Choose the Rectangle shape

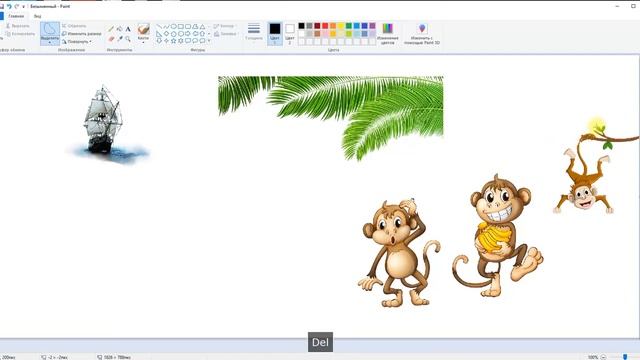pyautogui.click(x=181, y=26)
